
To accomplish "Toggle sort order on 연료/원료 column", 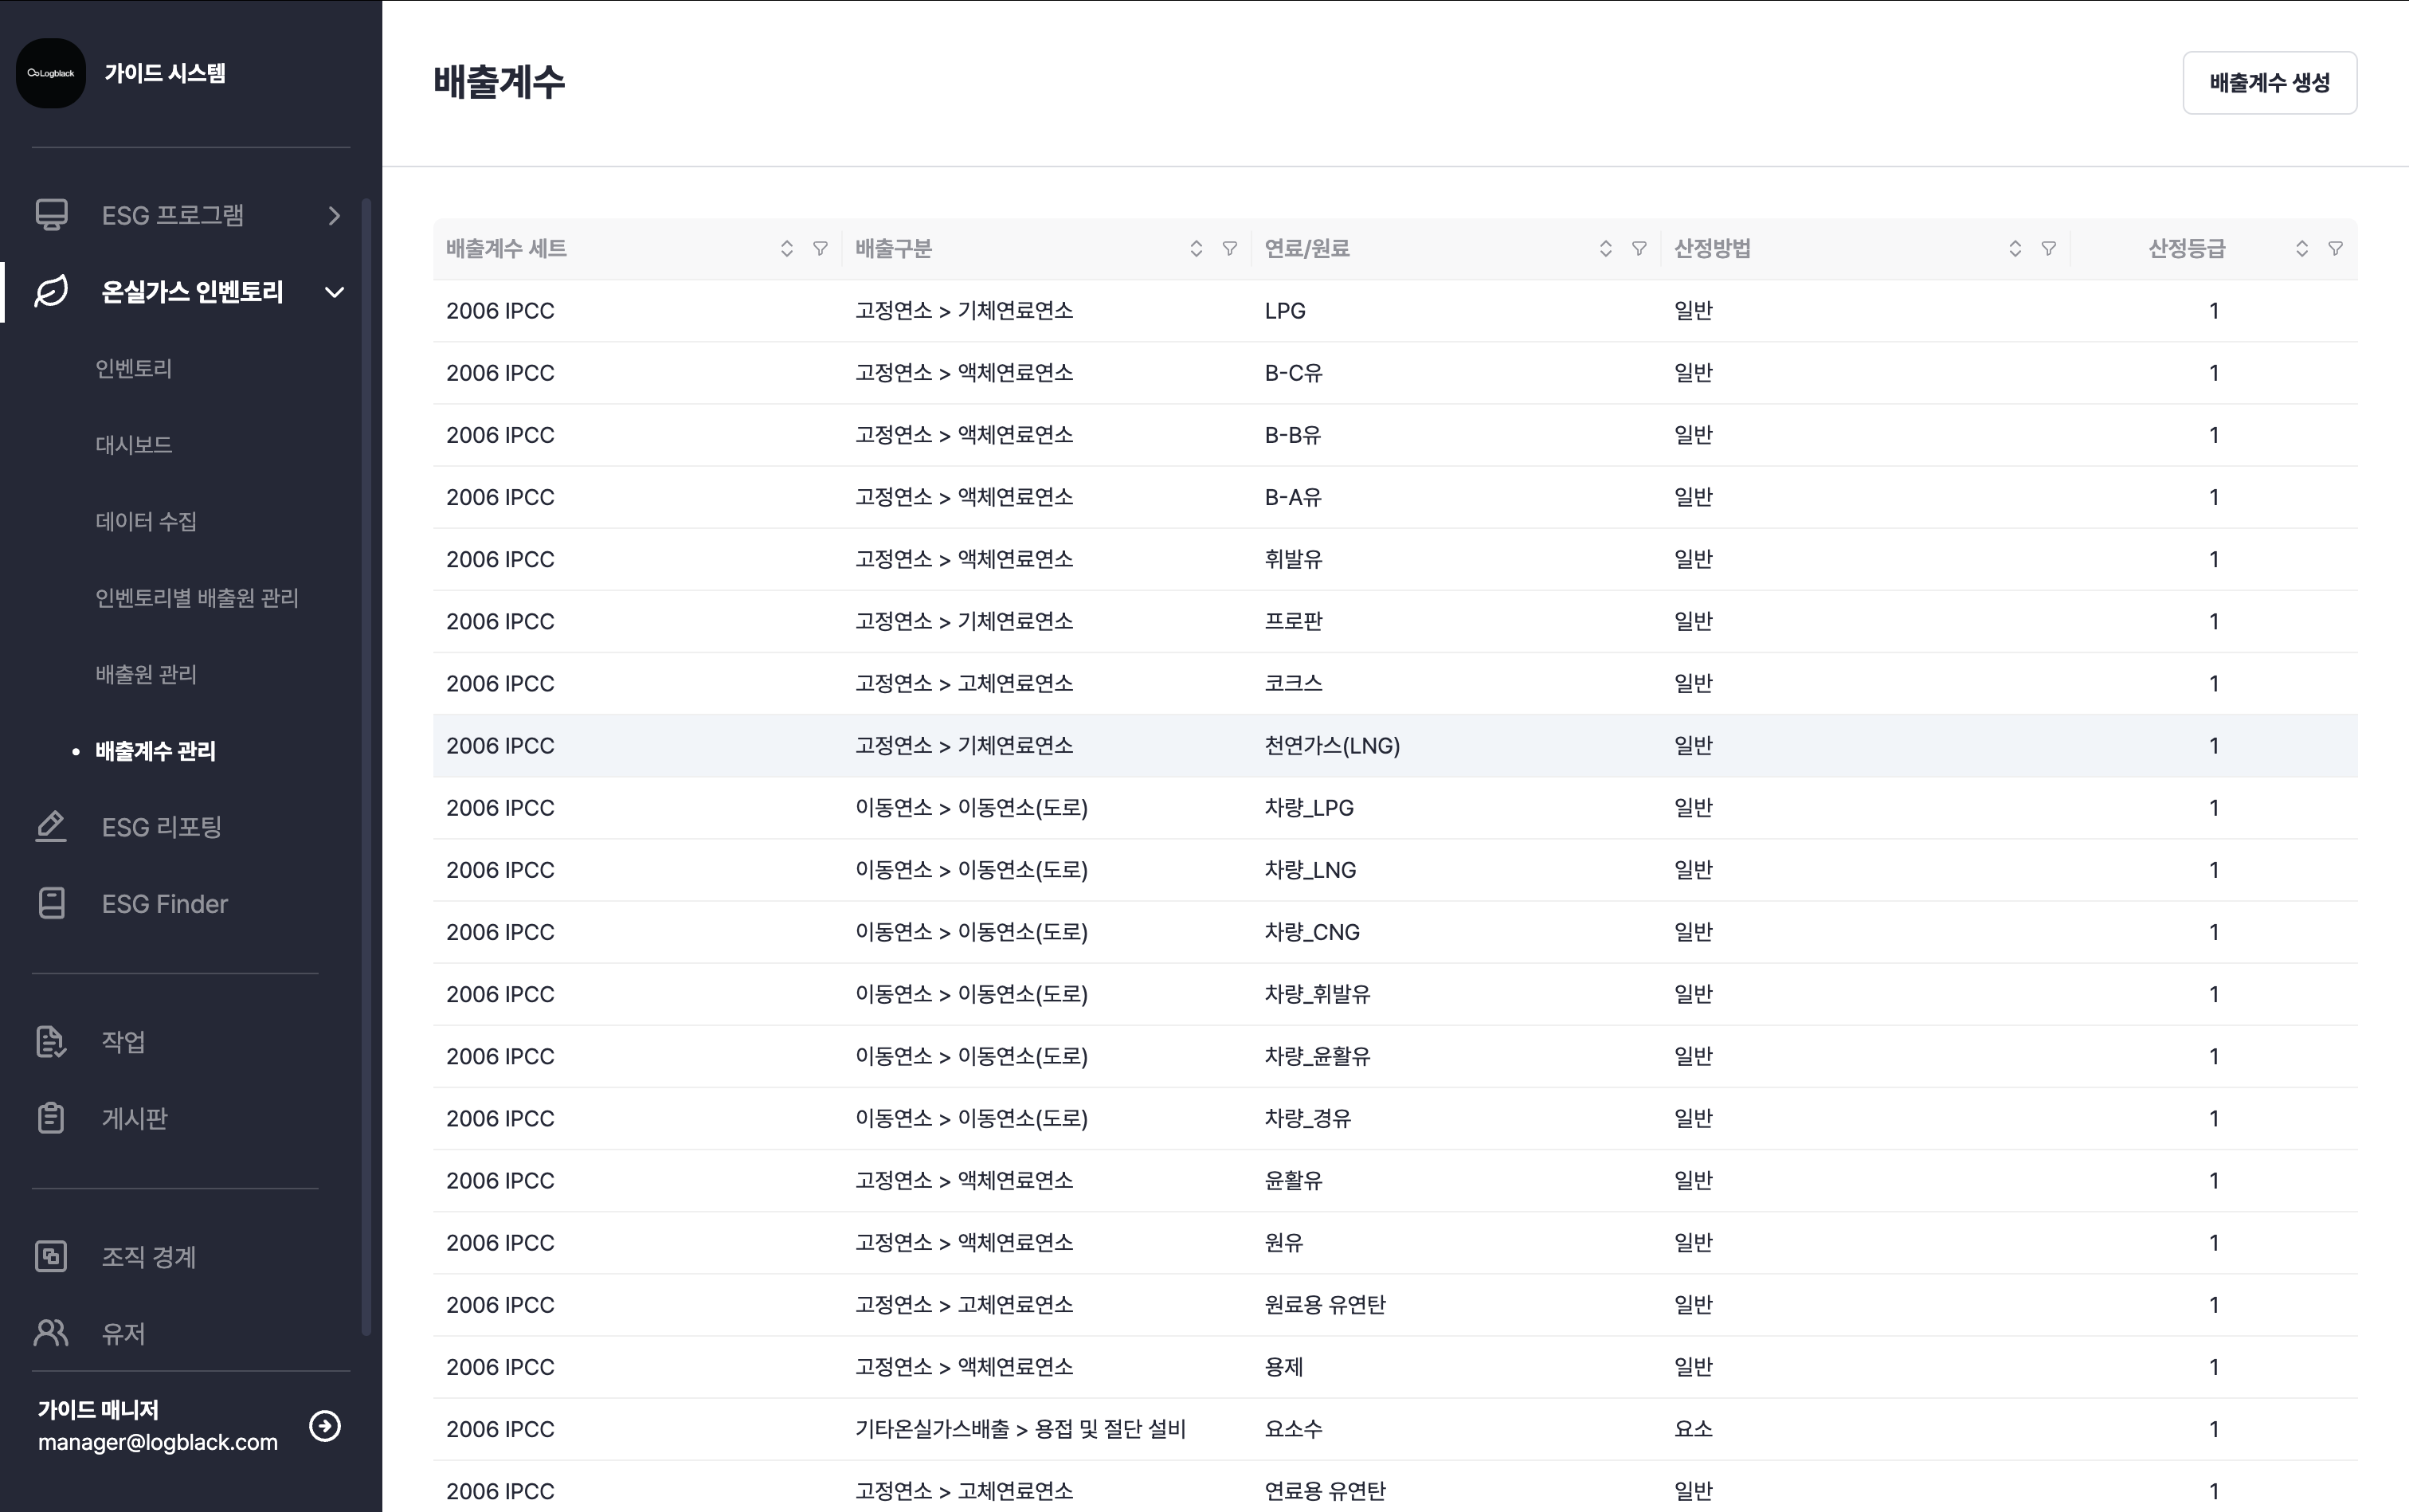I will [x=1606, y=249].
